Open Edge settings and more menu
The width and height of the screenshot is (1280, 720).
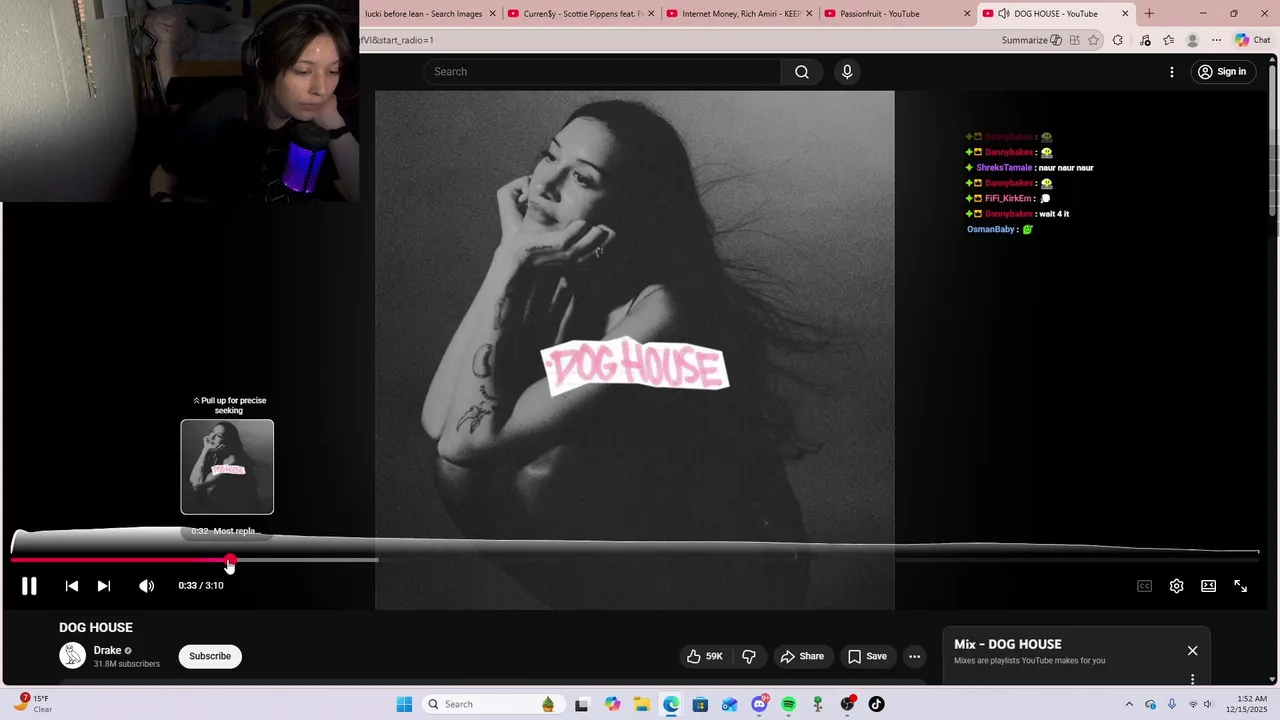(x=1217, y=40)
